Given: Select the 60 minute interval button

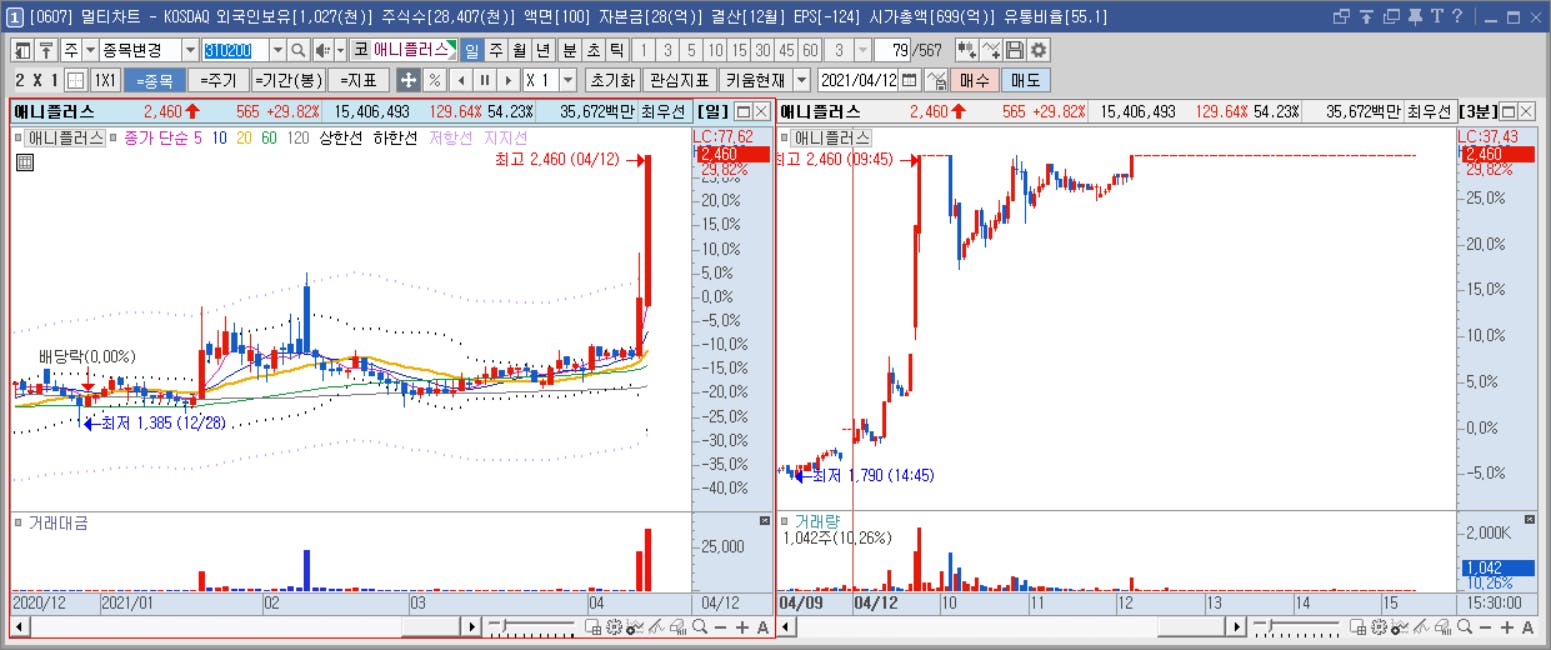Looking at the screenshot, I should (x=810, y=50).
